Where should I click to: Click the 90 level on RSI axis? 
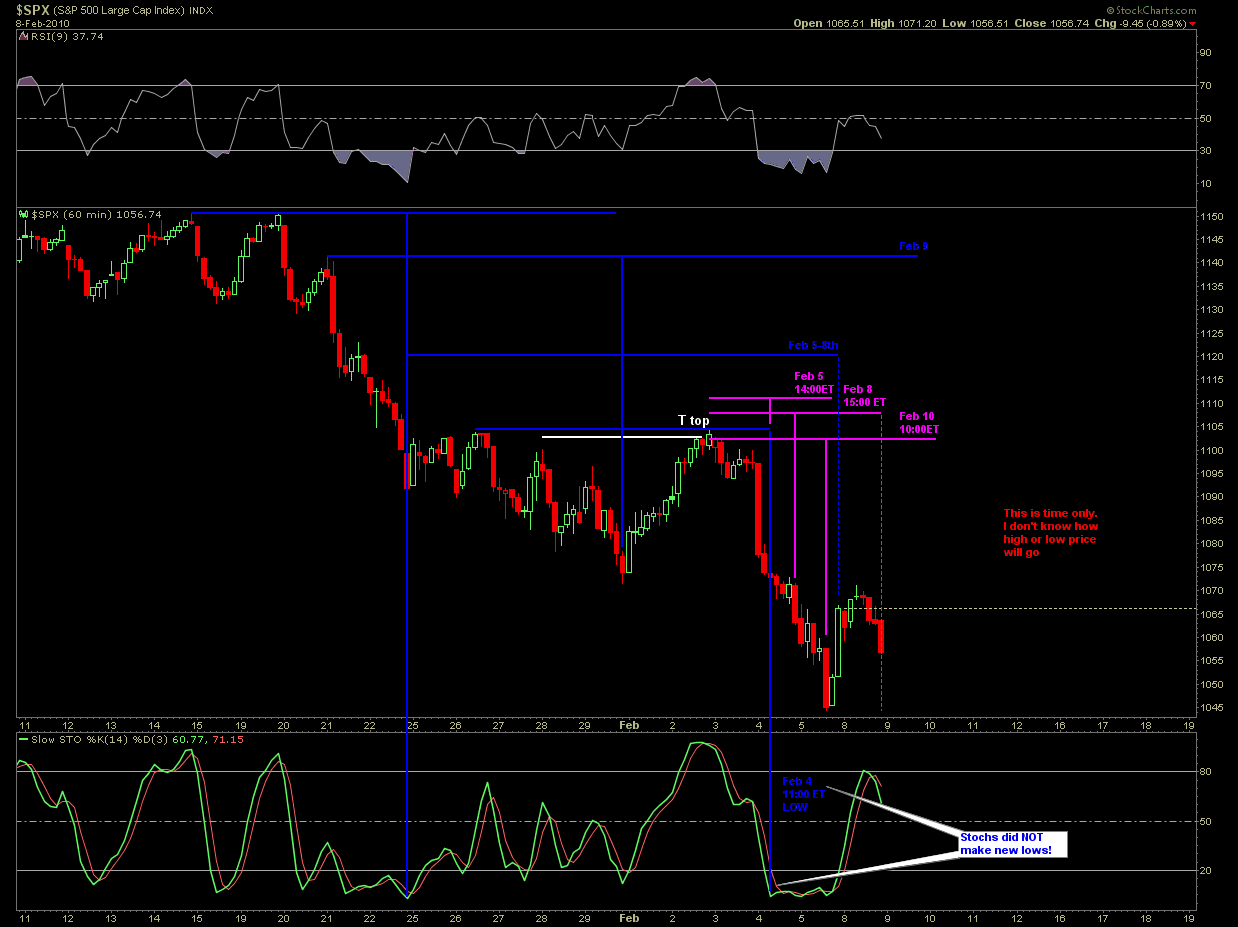tap(1206, 53)
